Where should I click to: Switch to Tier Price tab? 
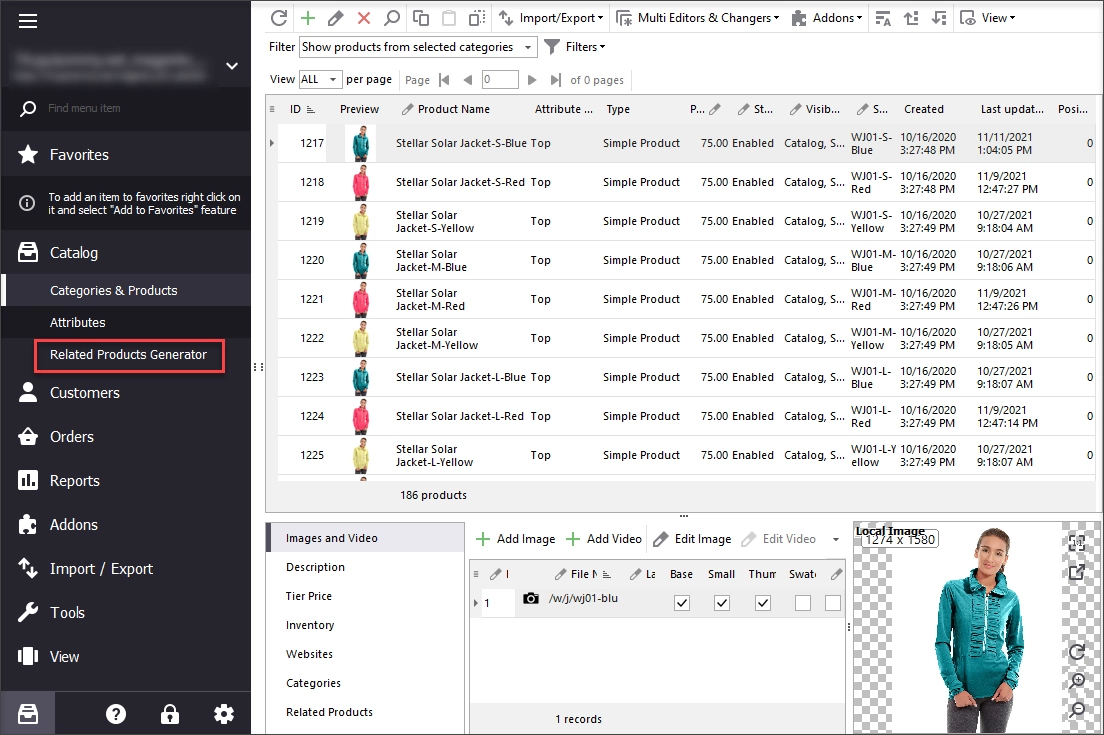coord(308,596)
